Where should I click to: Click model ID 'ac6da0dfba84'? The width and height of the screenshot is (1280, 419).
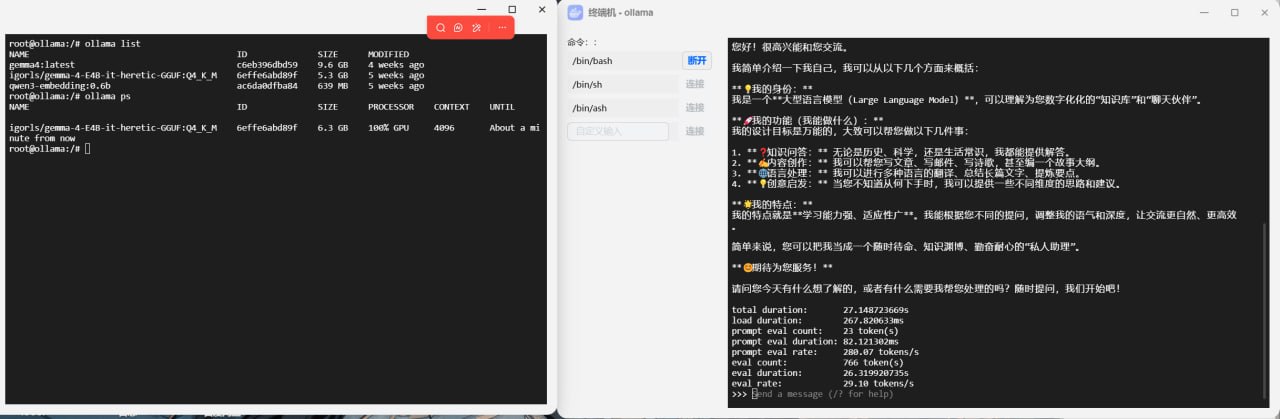click(x=267, y=86)
